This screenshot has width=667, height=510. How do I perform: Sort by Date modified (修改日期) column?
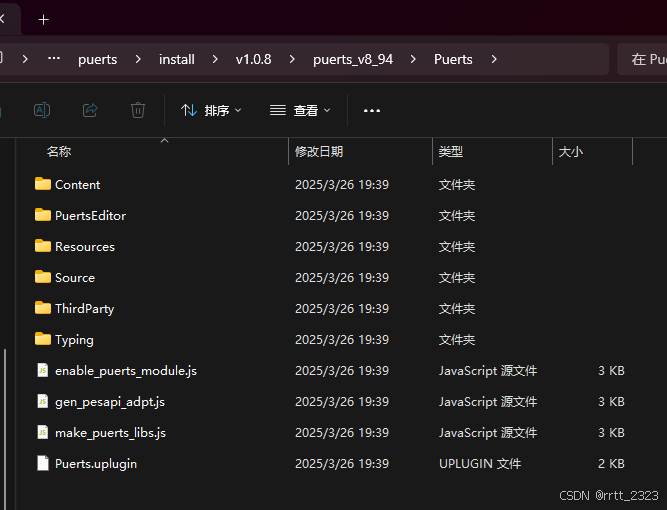point(319,151)
